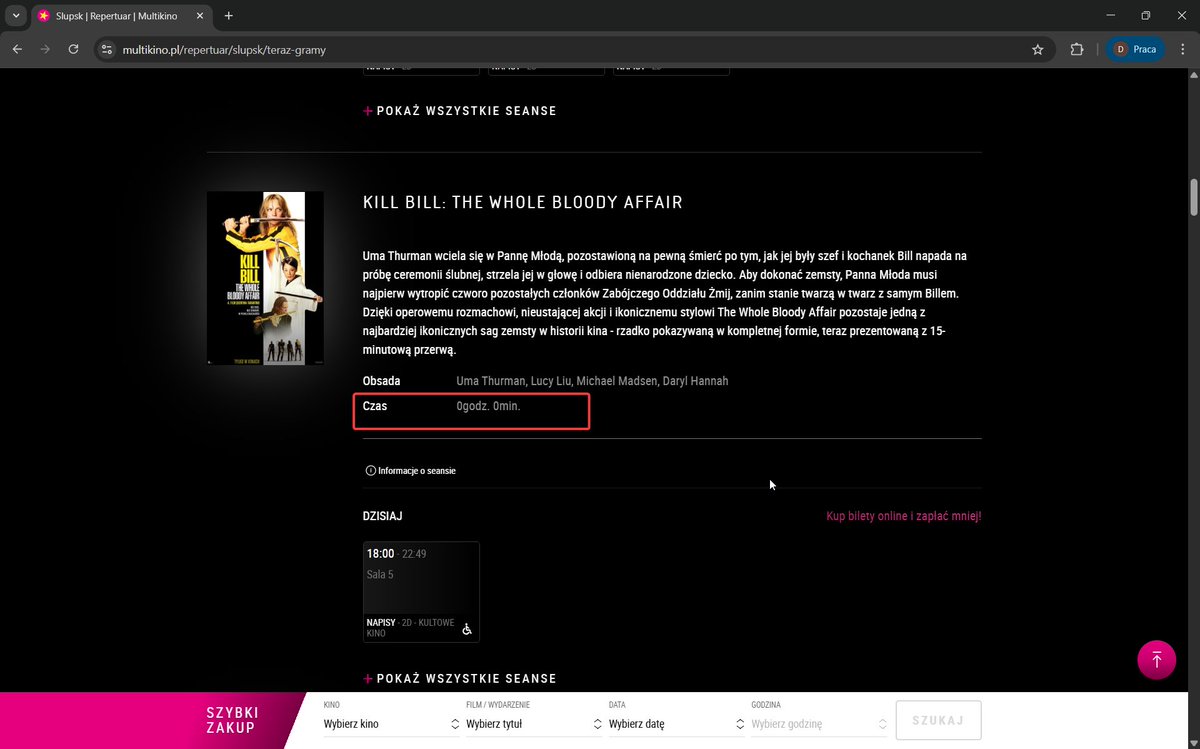Click the Szukaj button
The image size is (1200, 749).
coord(939,720)
